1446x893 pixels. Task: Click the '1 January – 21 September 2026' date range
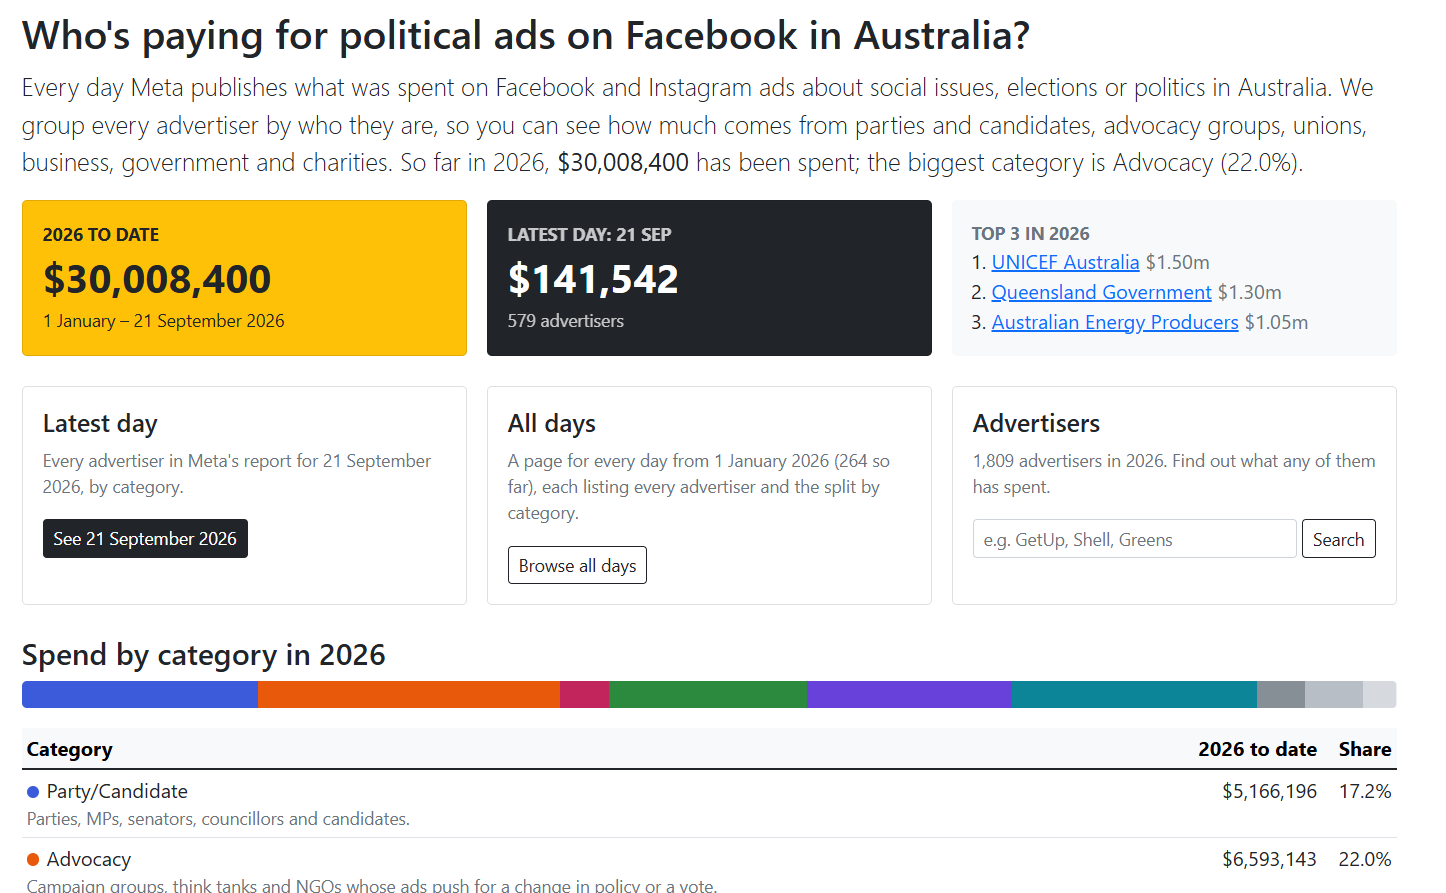tap(164, 321)
